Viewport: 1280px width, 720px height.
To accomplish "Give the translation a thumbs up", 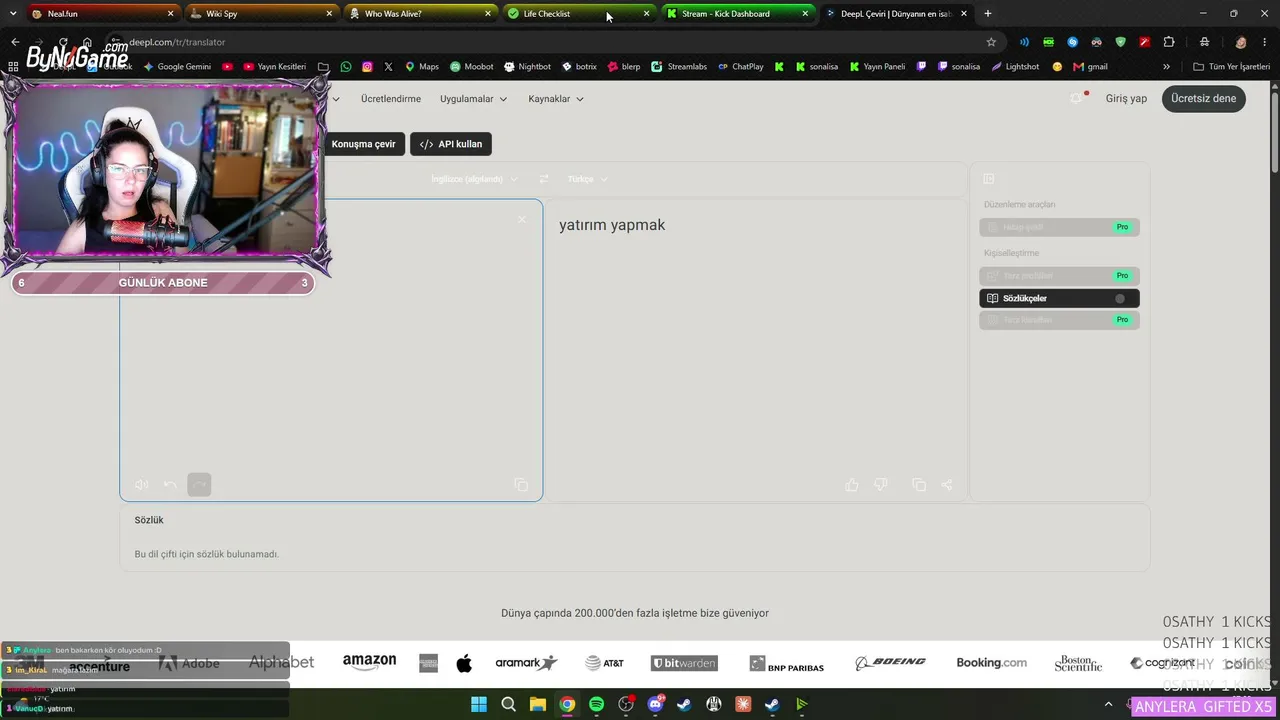I will 852,485.
